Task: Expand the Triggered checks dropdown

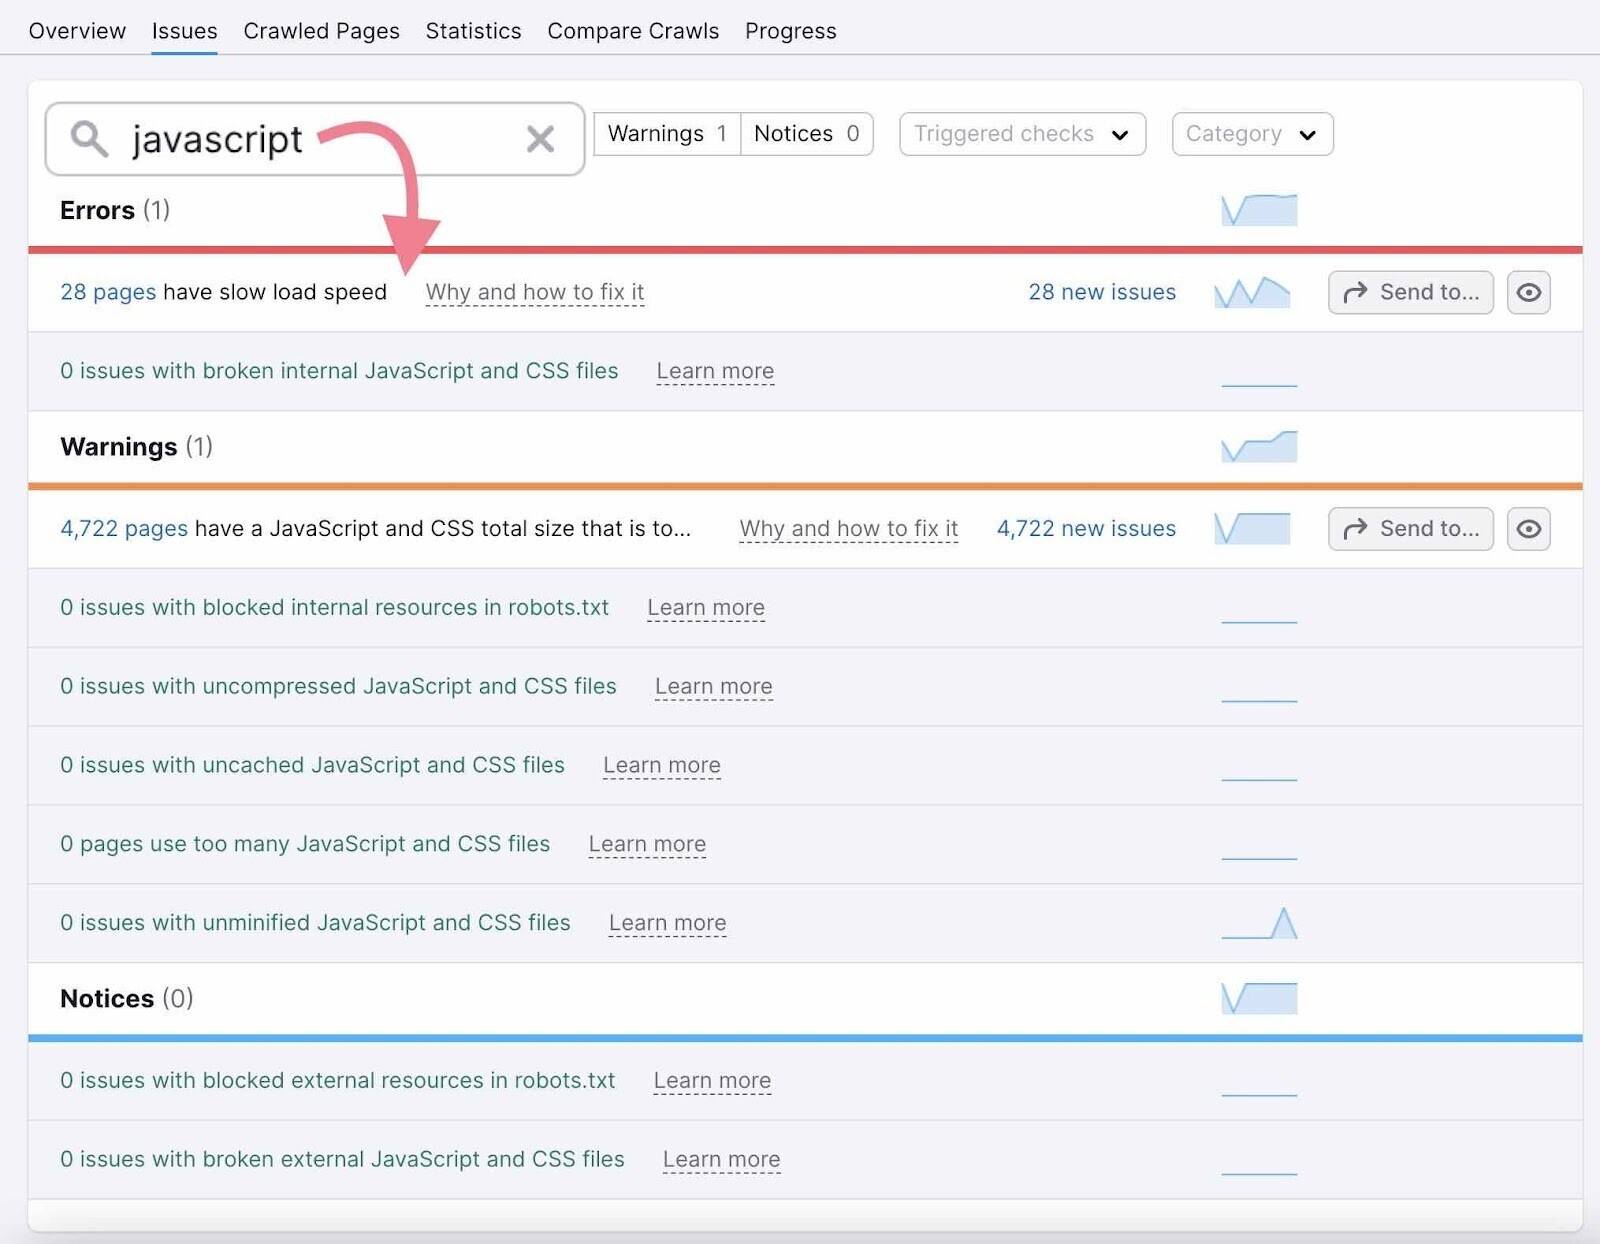Action: click(x=1021, y=134)
